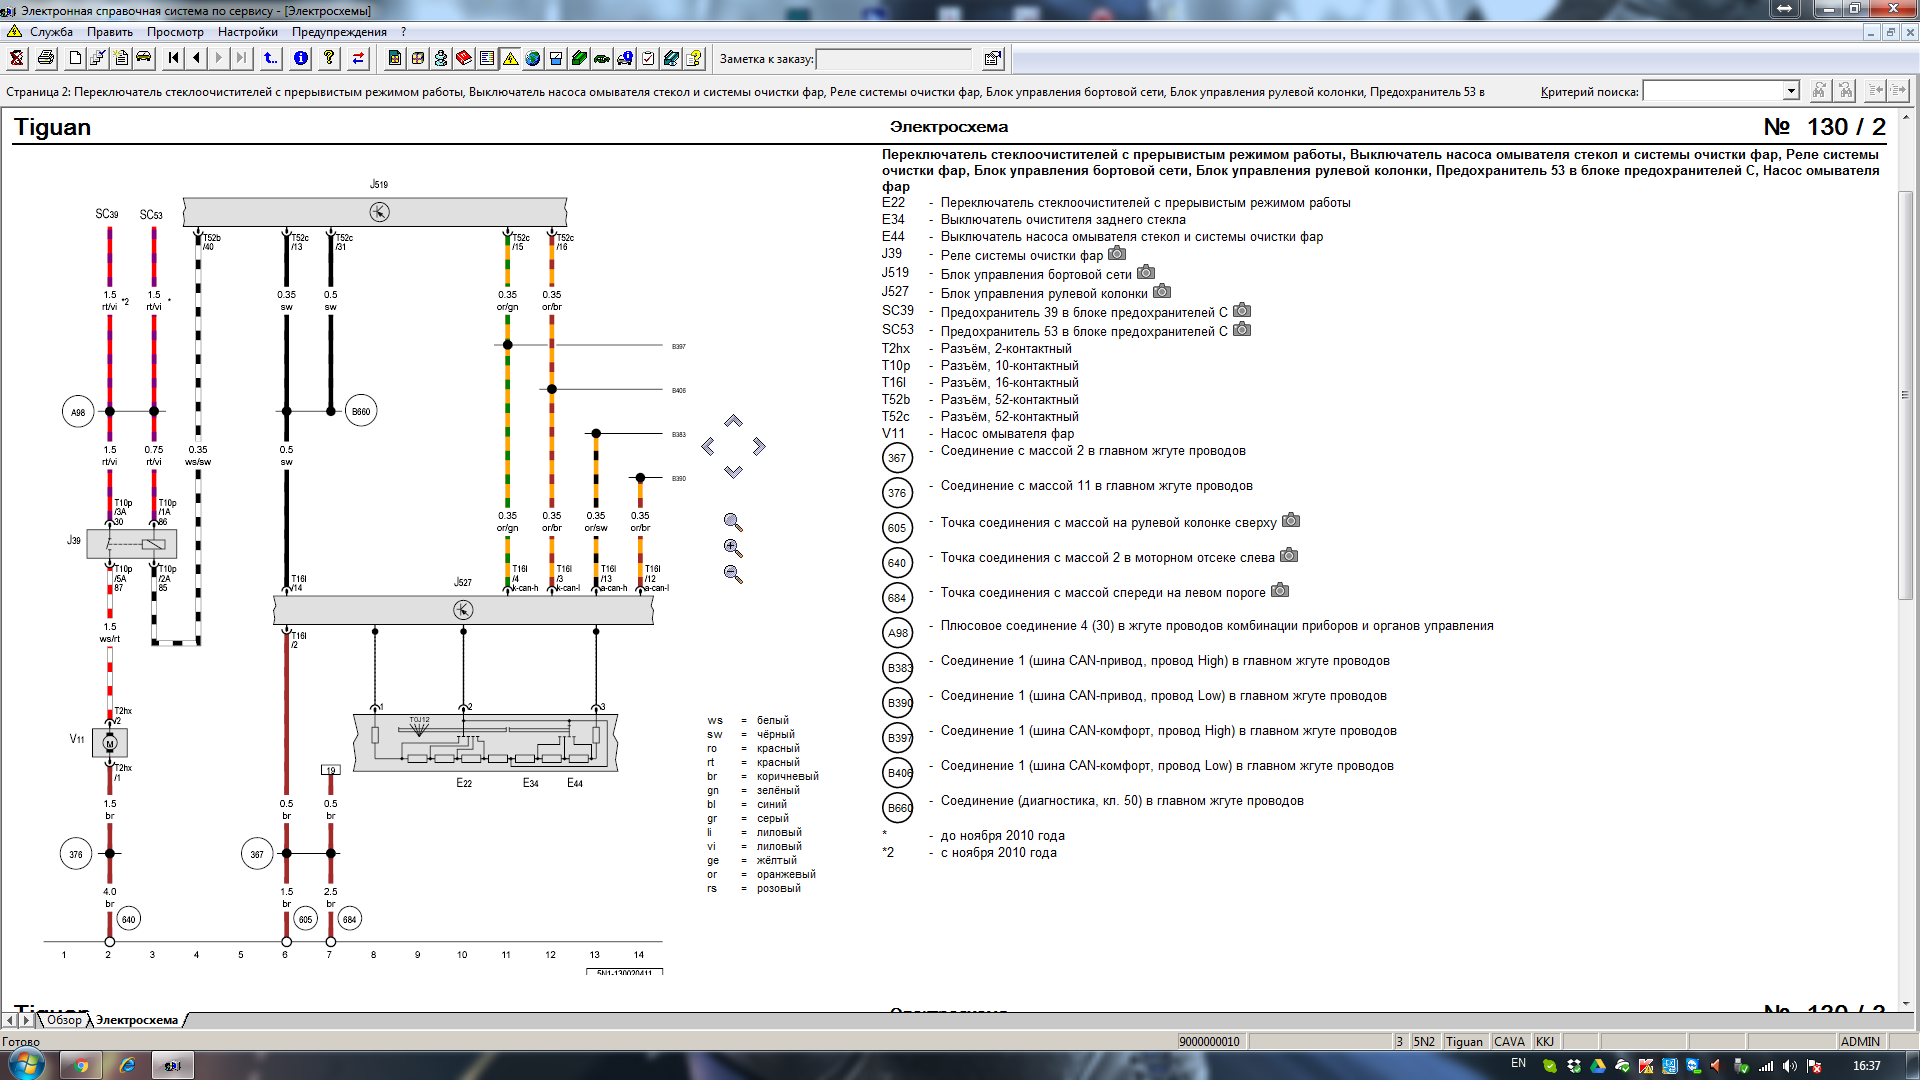Open the red book icon in the toolbar

[464, 58]
